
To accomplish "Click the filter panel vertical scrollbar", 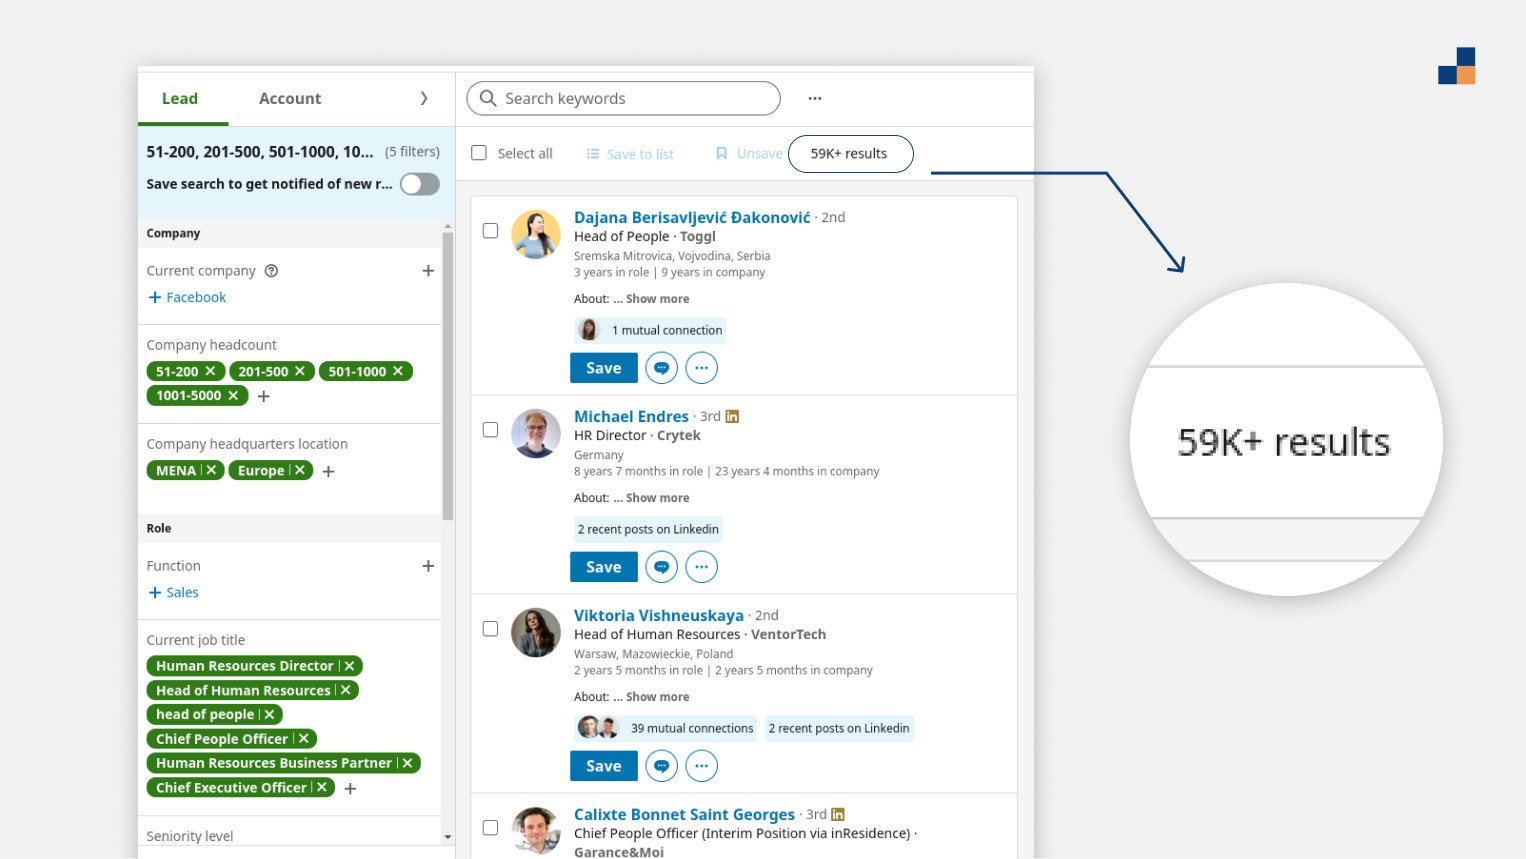I will coord(447,375).
